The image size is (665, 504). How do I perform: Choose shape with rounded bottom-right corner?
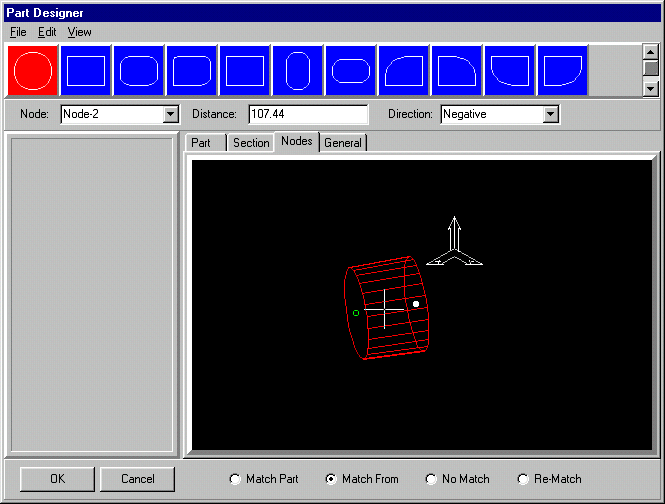(x=563, y=70)
